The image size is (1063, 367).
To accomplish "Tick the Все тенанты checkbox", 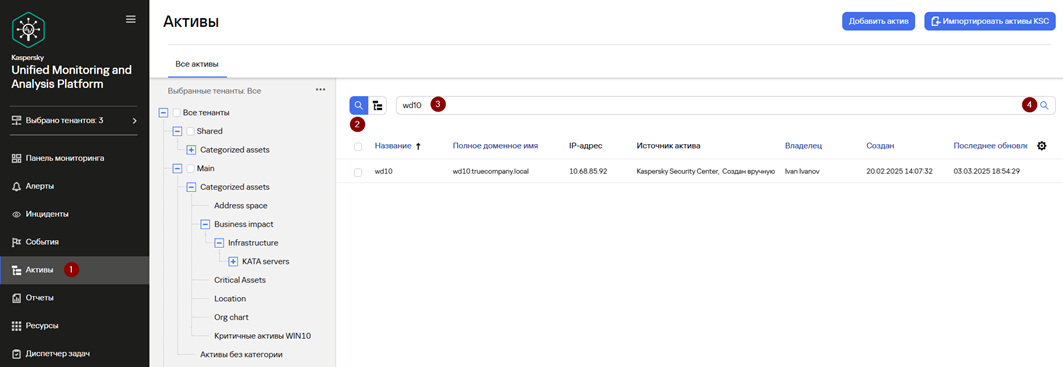I will [177, 113].
